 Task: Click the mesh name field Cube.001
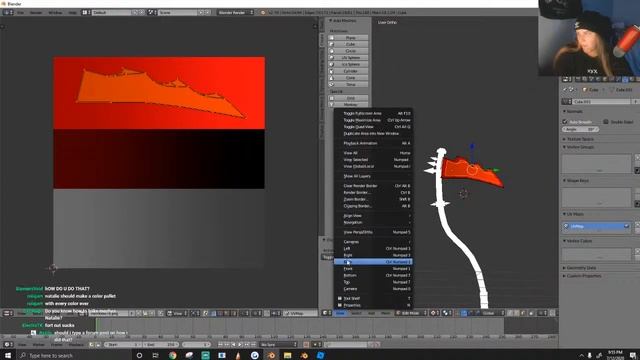pos(602,101)
